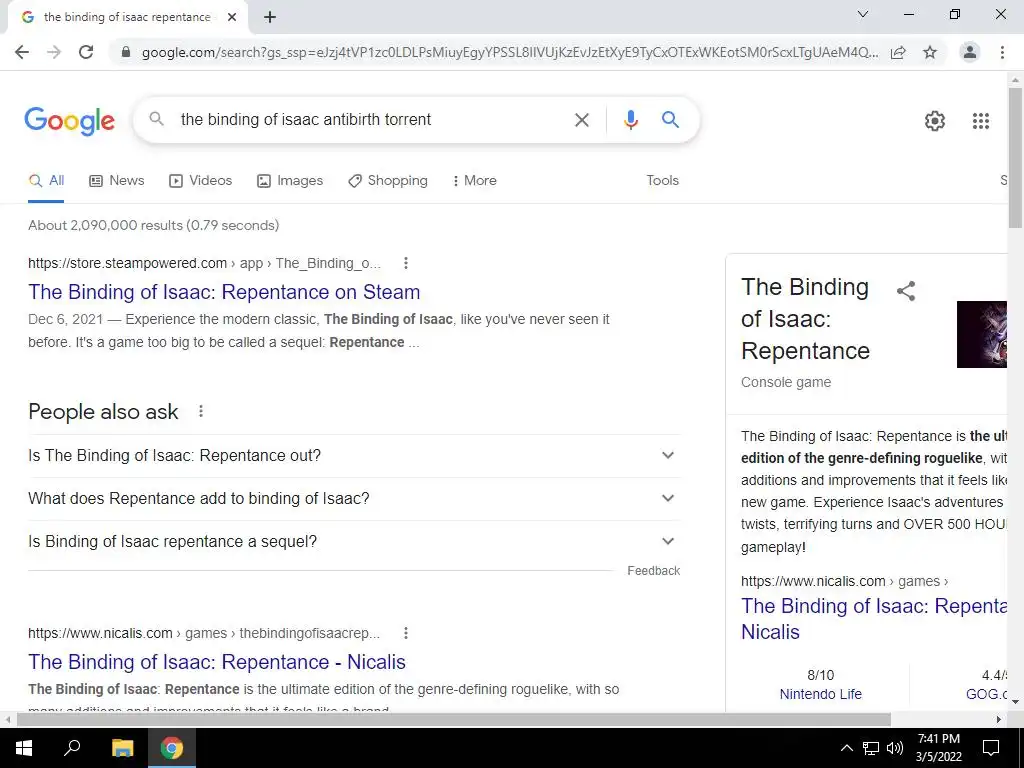This screenshot has height=768, width=1024.
Task: Open options for the Steam result
Action: click(406, 263)
